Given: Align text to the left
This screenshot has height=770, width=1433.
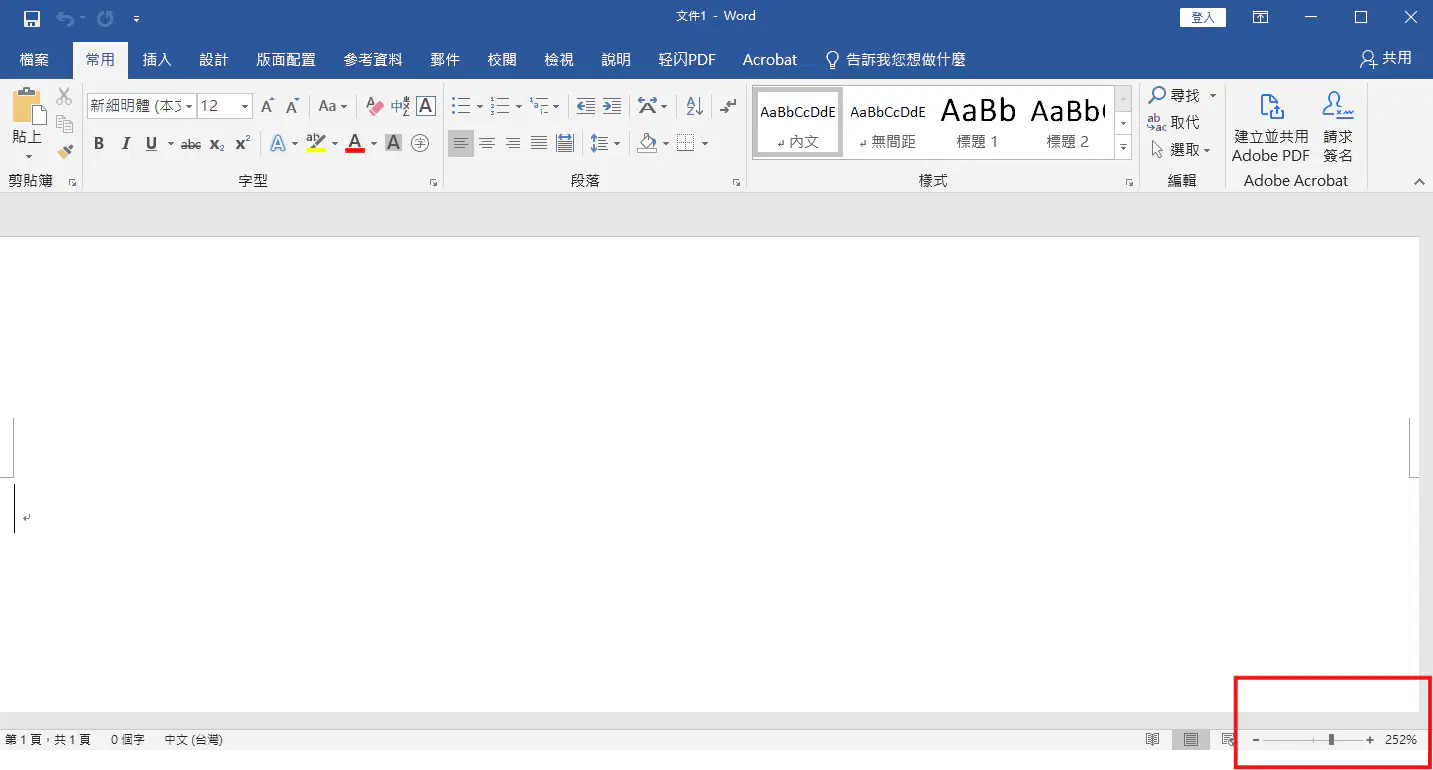Looking at the screenshot, I should tap(460, 144).
